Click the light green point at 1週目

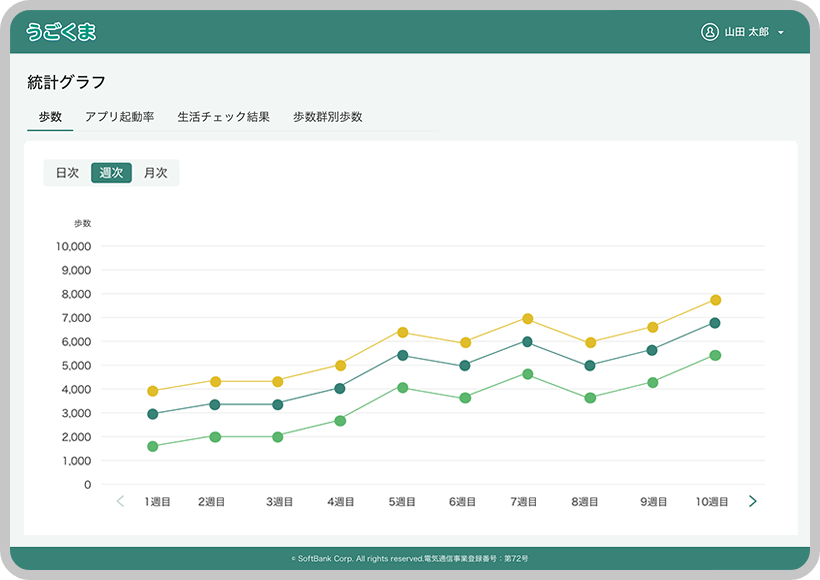153,446
